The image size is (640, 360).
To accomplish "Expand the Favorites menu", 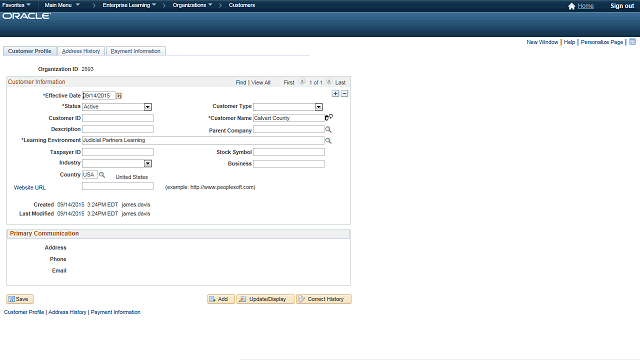I will pos(16,5).
